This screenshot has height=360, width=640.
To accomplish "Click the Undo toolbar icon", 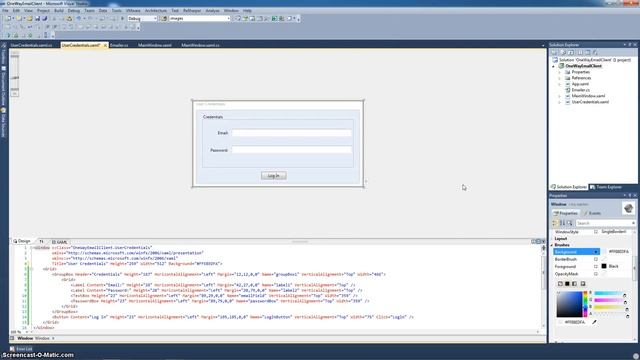I will coord(78,18).
